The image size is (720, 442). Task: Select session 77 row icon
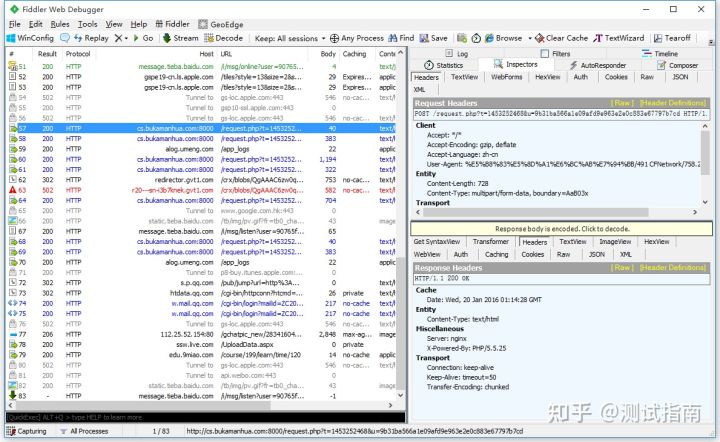[x=13, y=334]
